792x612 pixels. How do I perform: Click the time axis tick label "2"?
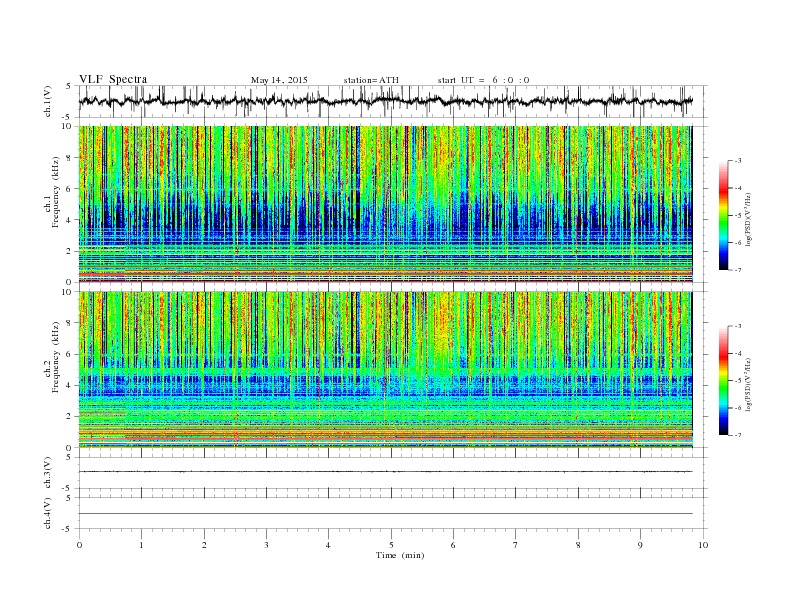coord(204,545)
